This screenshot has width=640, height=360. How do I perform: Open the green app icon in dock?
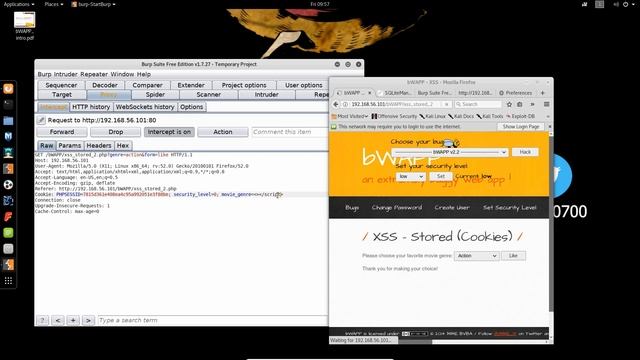tap(8, 233)
